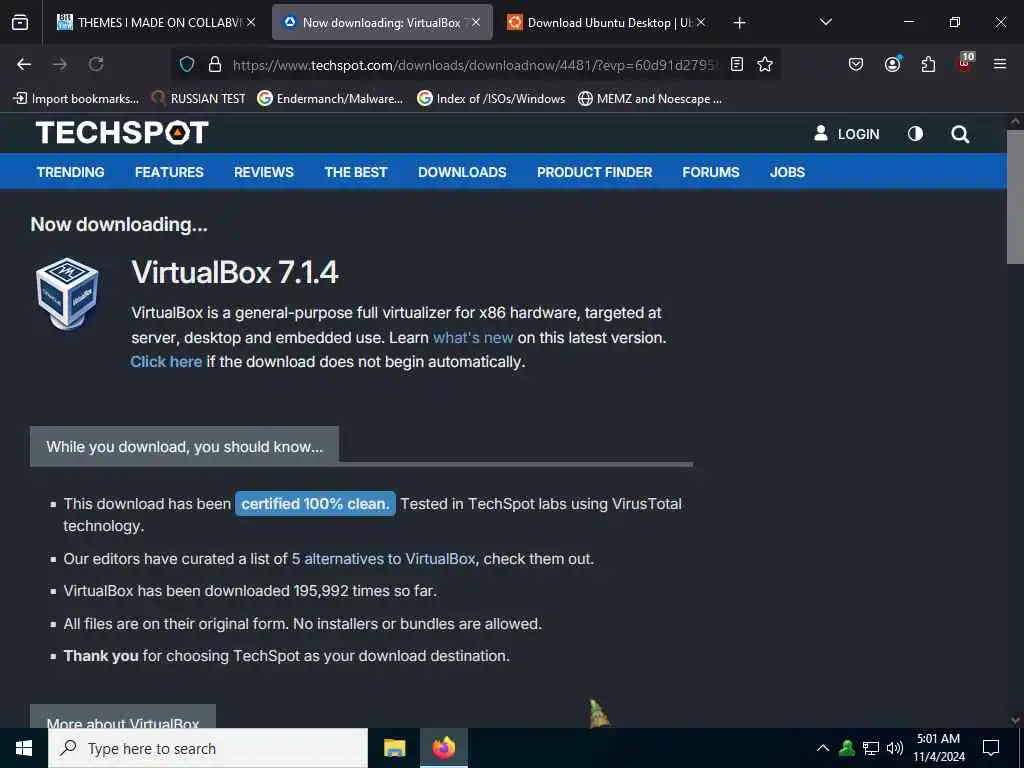Click the VirtualBox cube logo image
Image resolution: width=1024 pixels, height=768 pixels.
click(x=67, y=293)
